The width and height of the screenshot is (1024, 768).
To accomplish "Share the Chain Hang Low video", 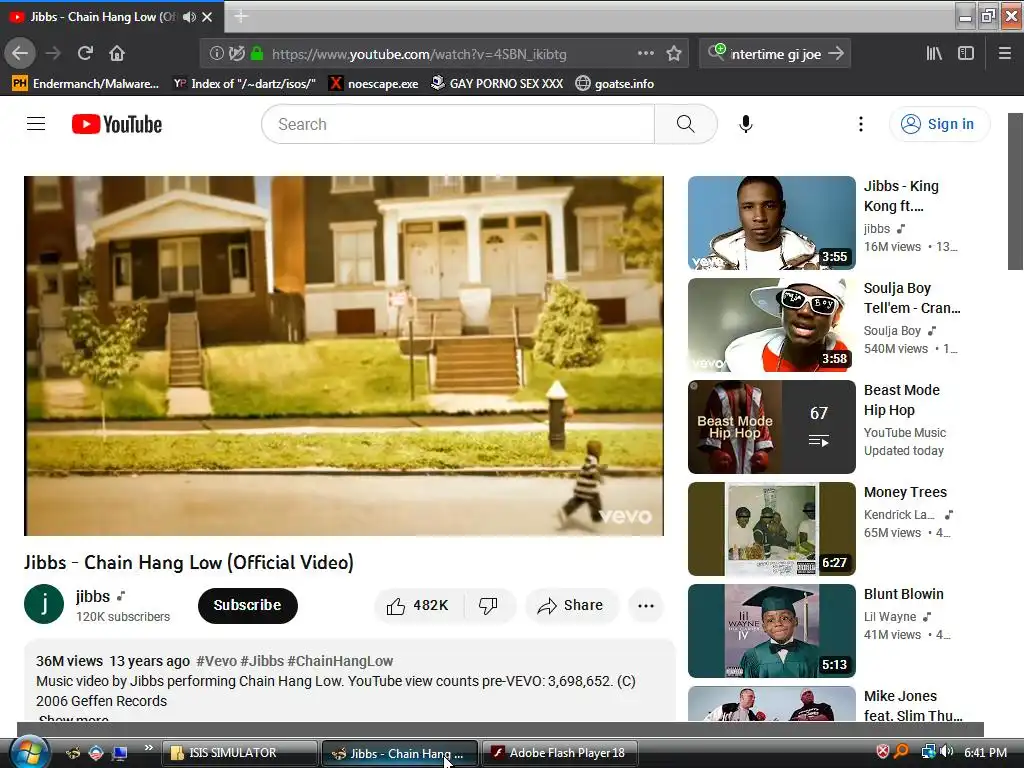I will pos(570,605).
